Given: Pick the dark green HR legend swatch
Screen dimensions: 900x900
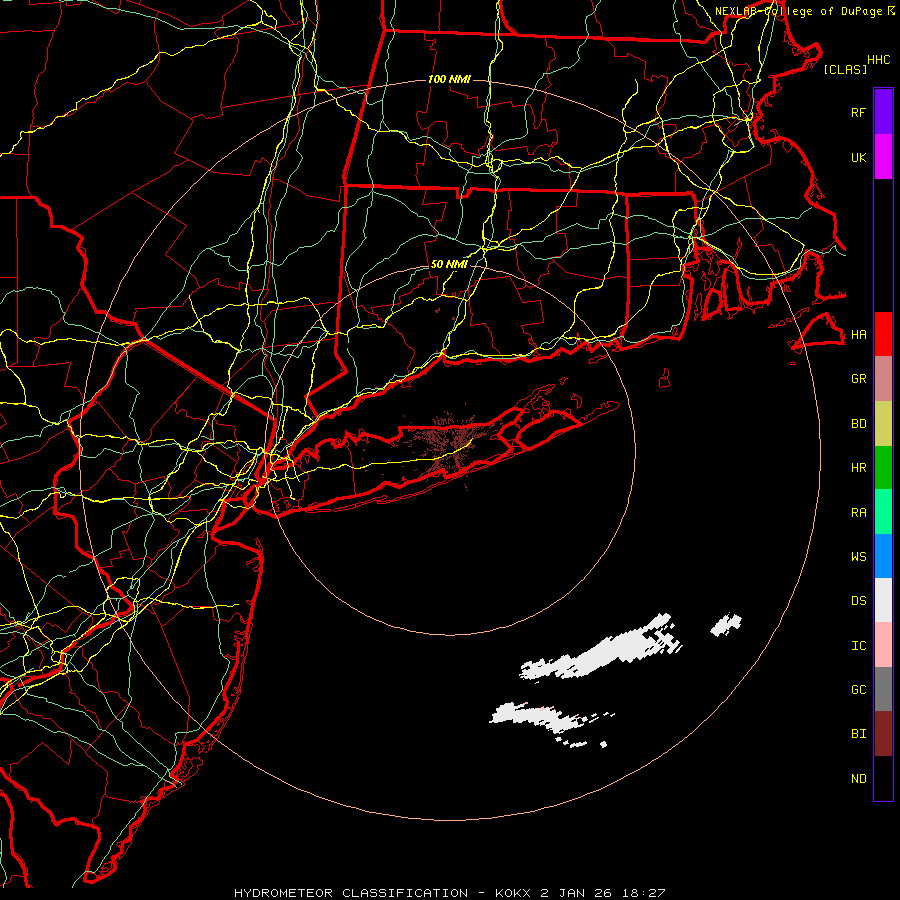Looking at the screenshot, I should pos(883,468).
